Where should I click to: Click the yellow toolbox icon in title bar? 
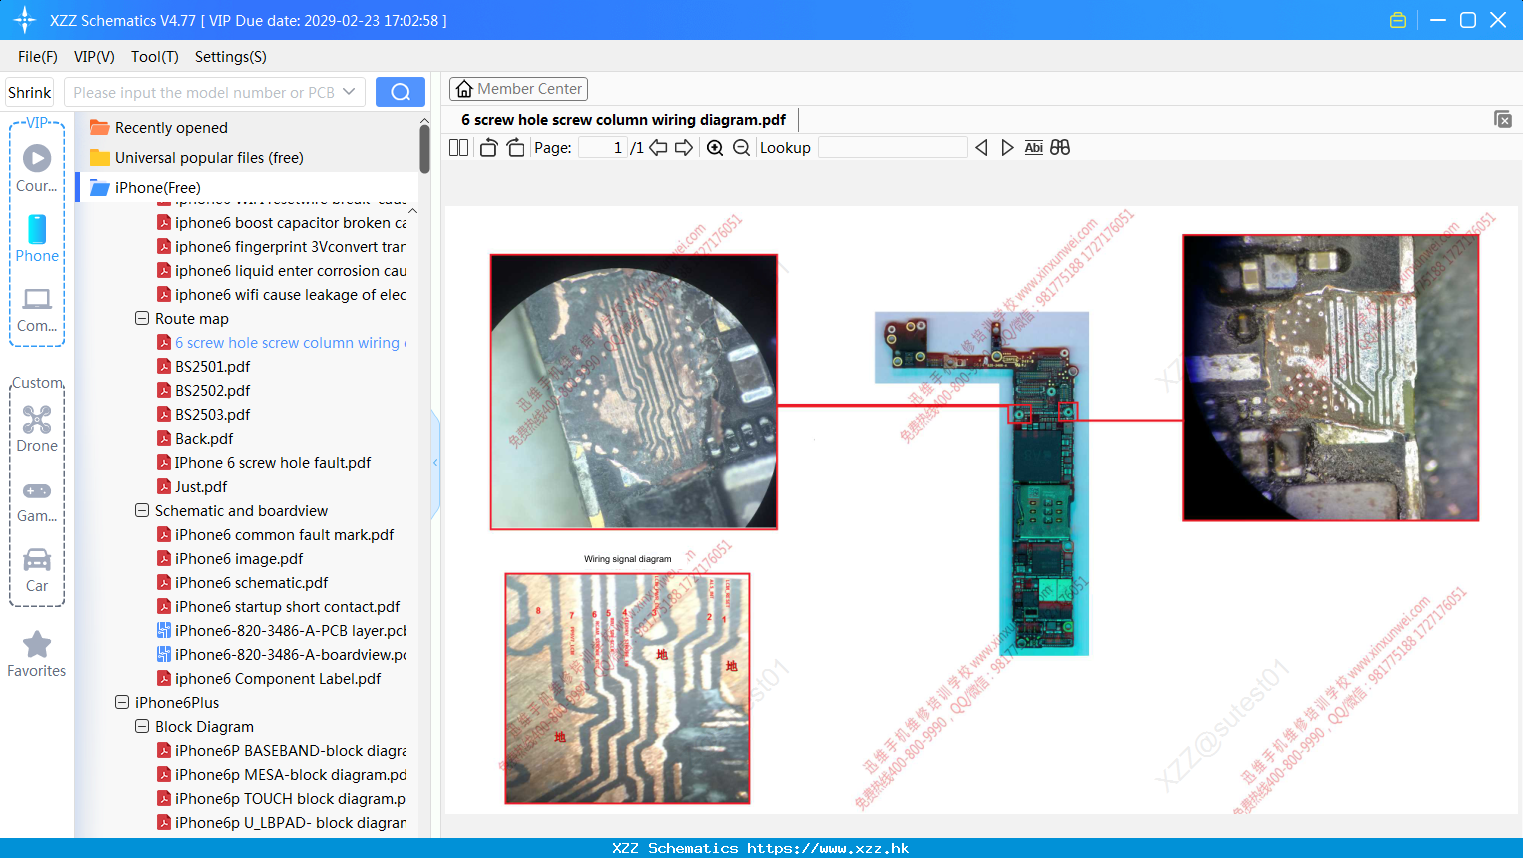[x=1398, y=20]
